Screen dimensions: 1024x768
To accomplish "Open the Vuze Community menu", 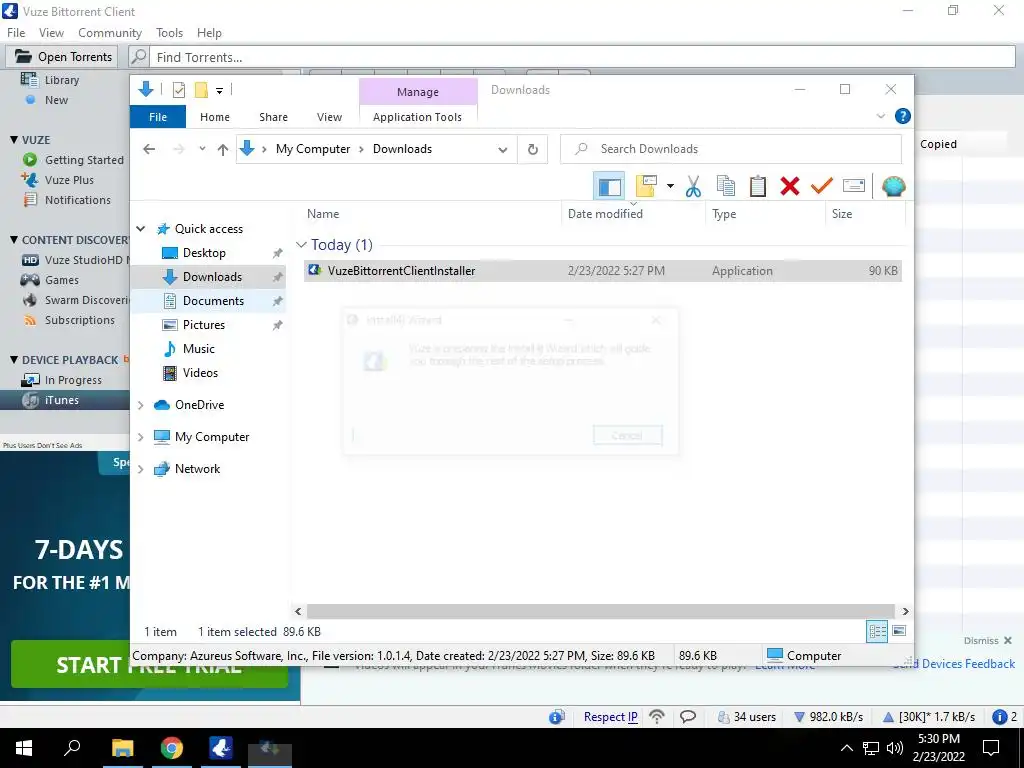I will pos(110,33).
